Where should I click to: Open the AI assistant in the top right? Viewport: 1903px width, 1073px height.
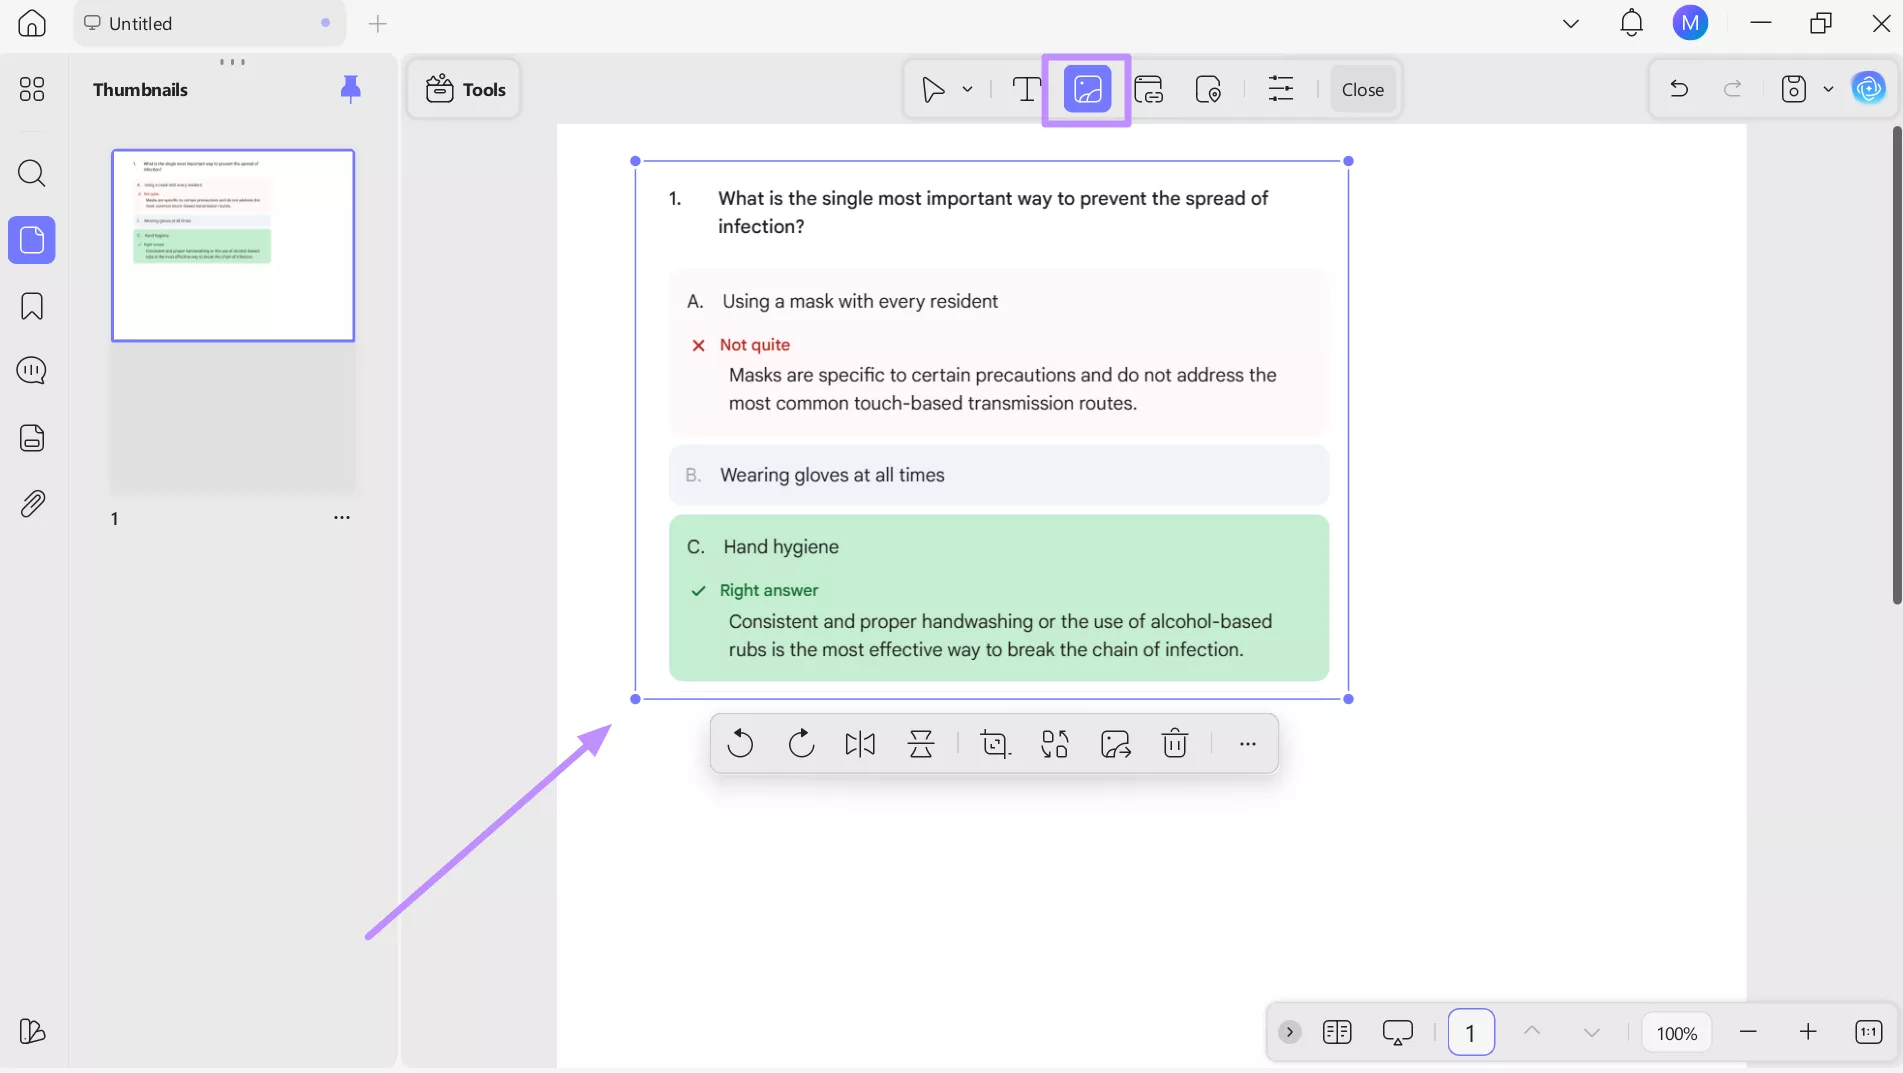click(1868, 88)
